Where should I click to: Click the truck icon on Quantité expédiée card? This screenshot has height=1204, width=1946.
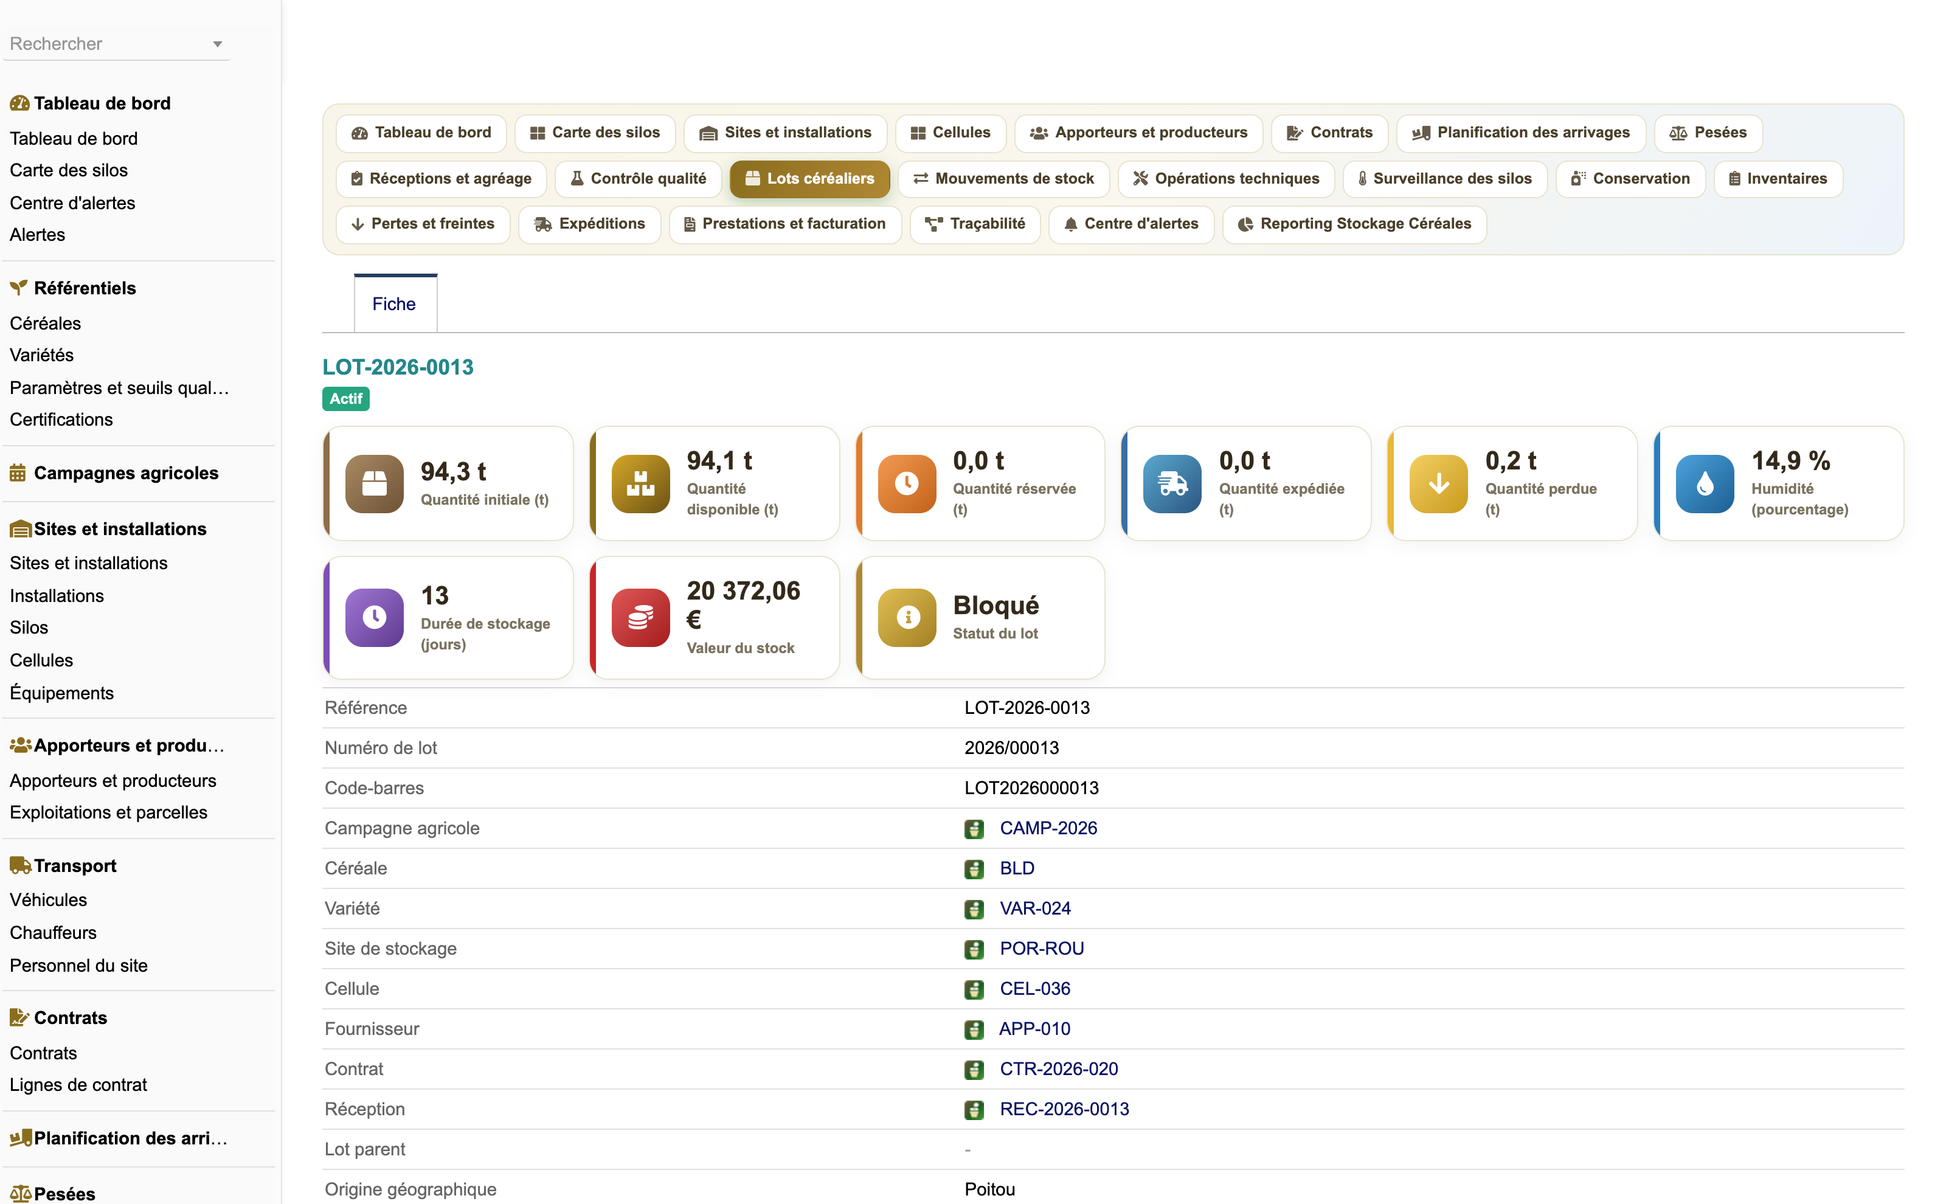click(1172, 484)
